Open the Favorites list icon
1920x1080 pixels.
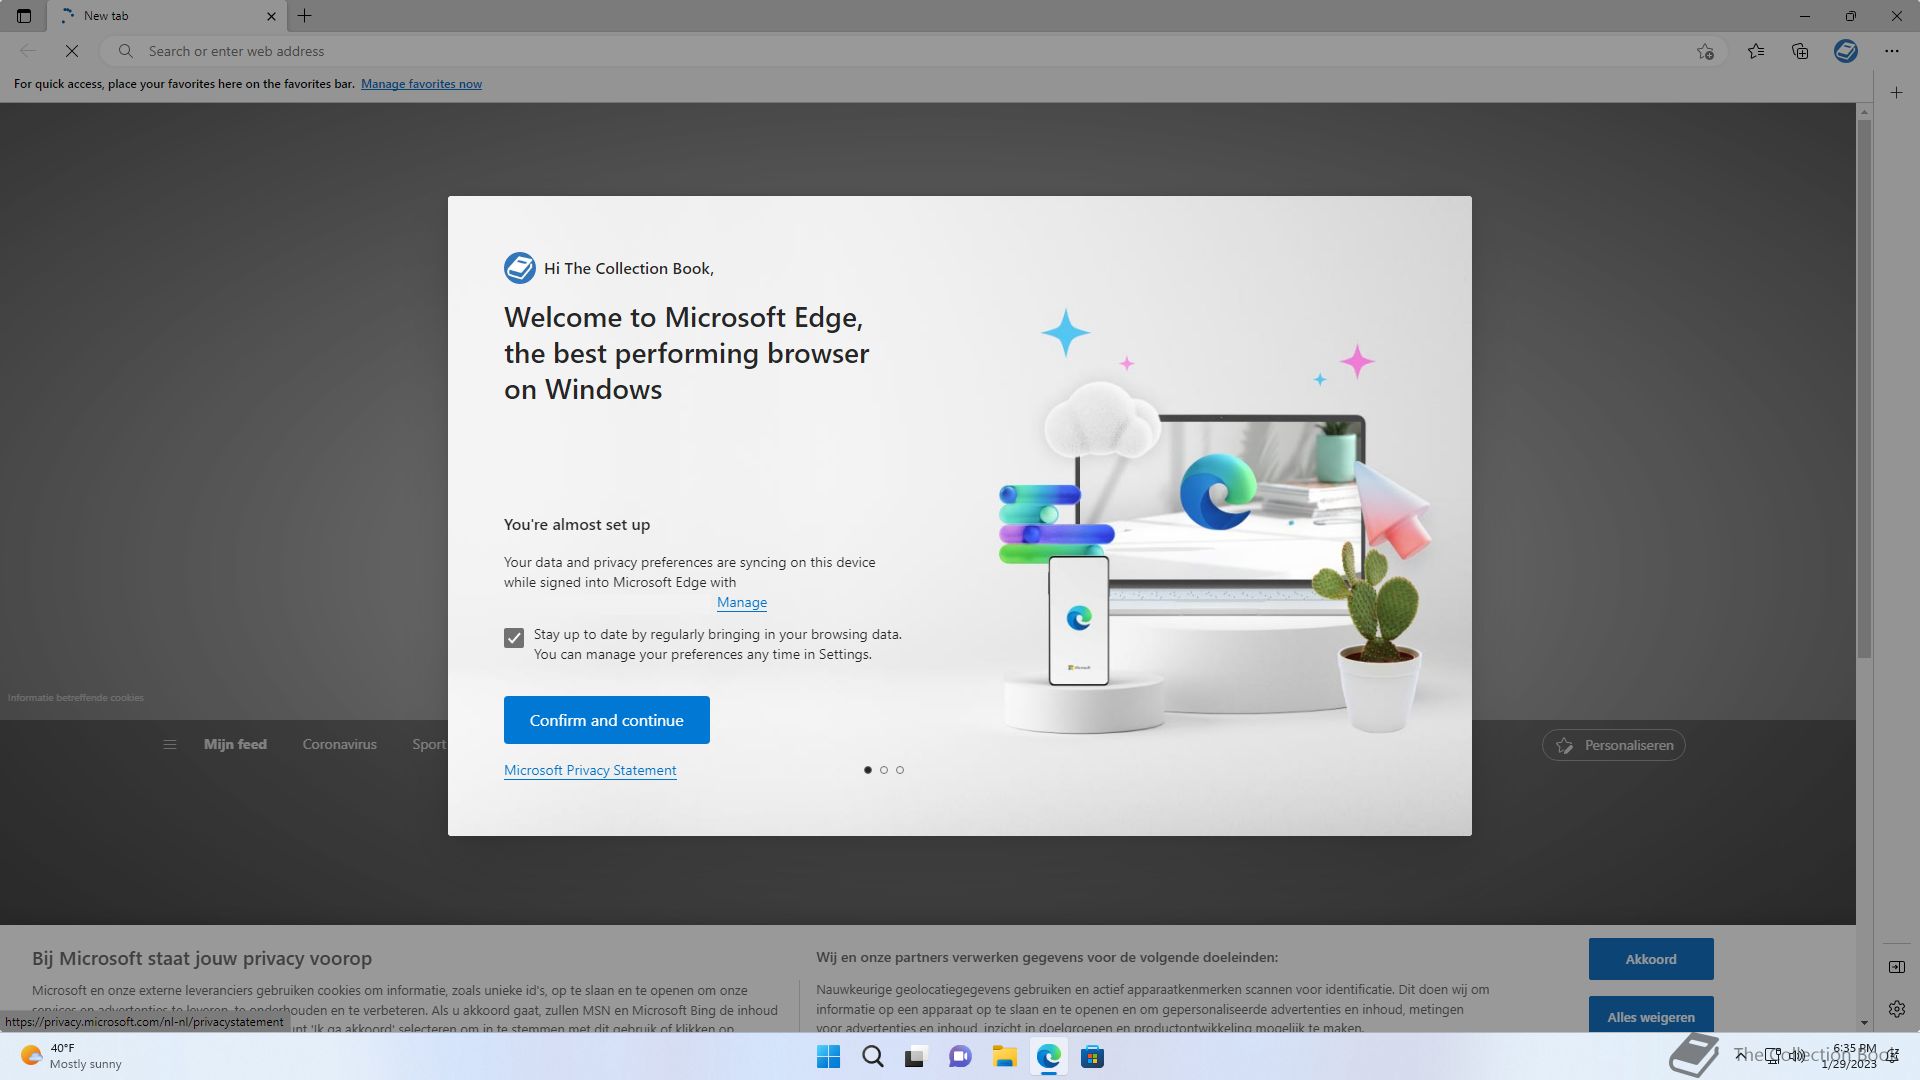(1756, 51)
